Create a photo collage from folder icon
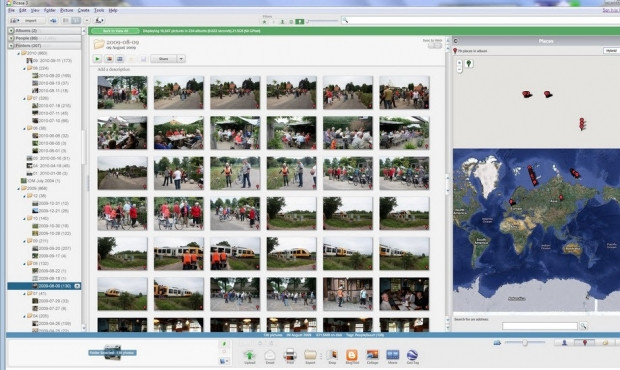 109,59
